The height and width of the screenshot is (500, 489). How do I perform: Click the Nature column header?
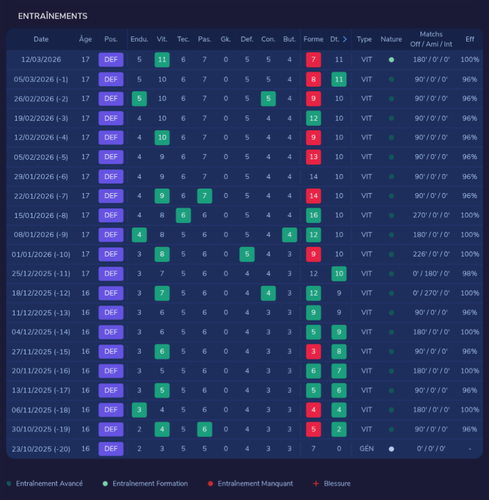[x=391, y=39]
